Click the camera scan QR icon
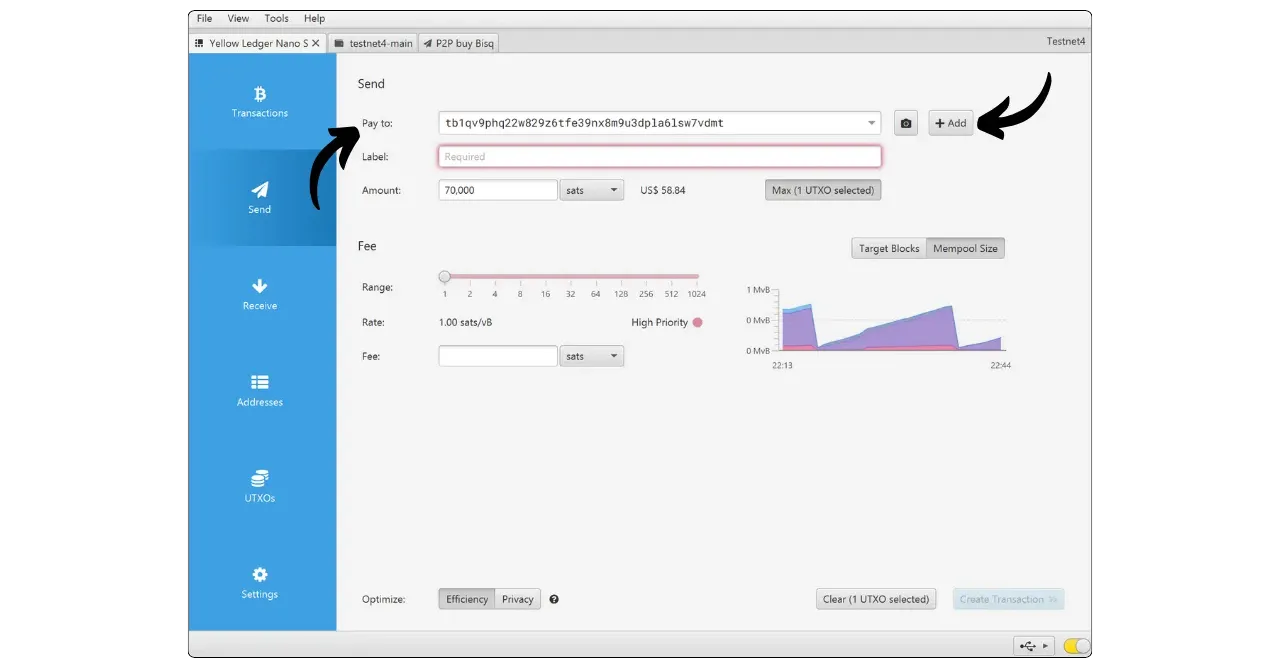Screen dimensions: 1280x668 pos(906,123)
